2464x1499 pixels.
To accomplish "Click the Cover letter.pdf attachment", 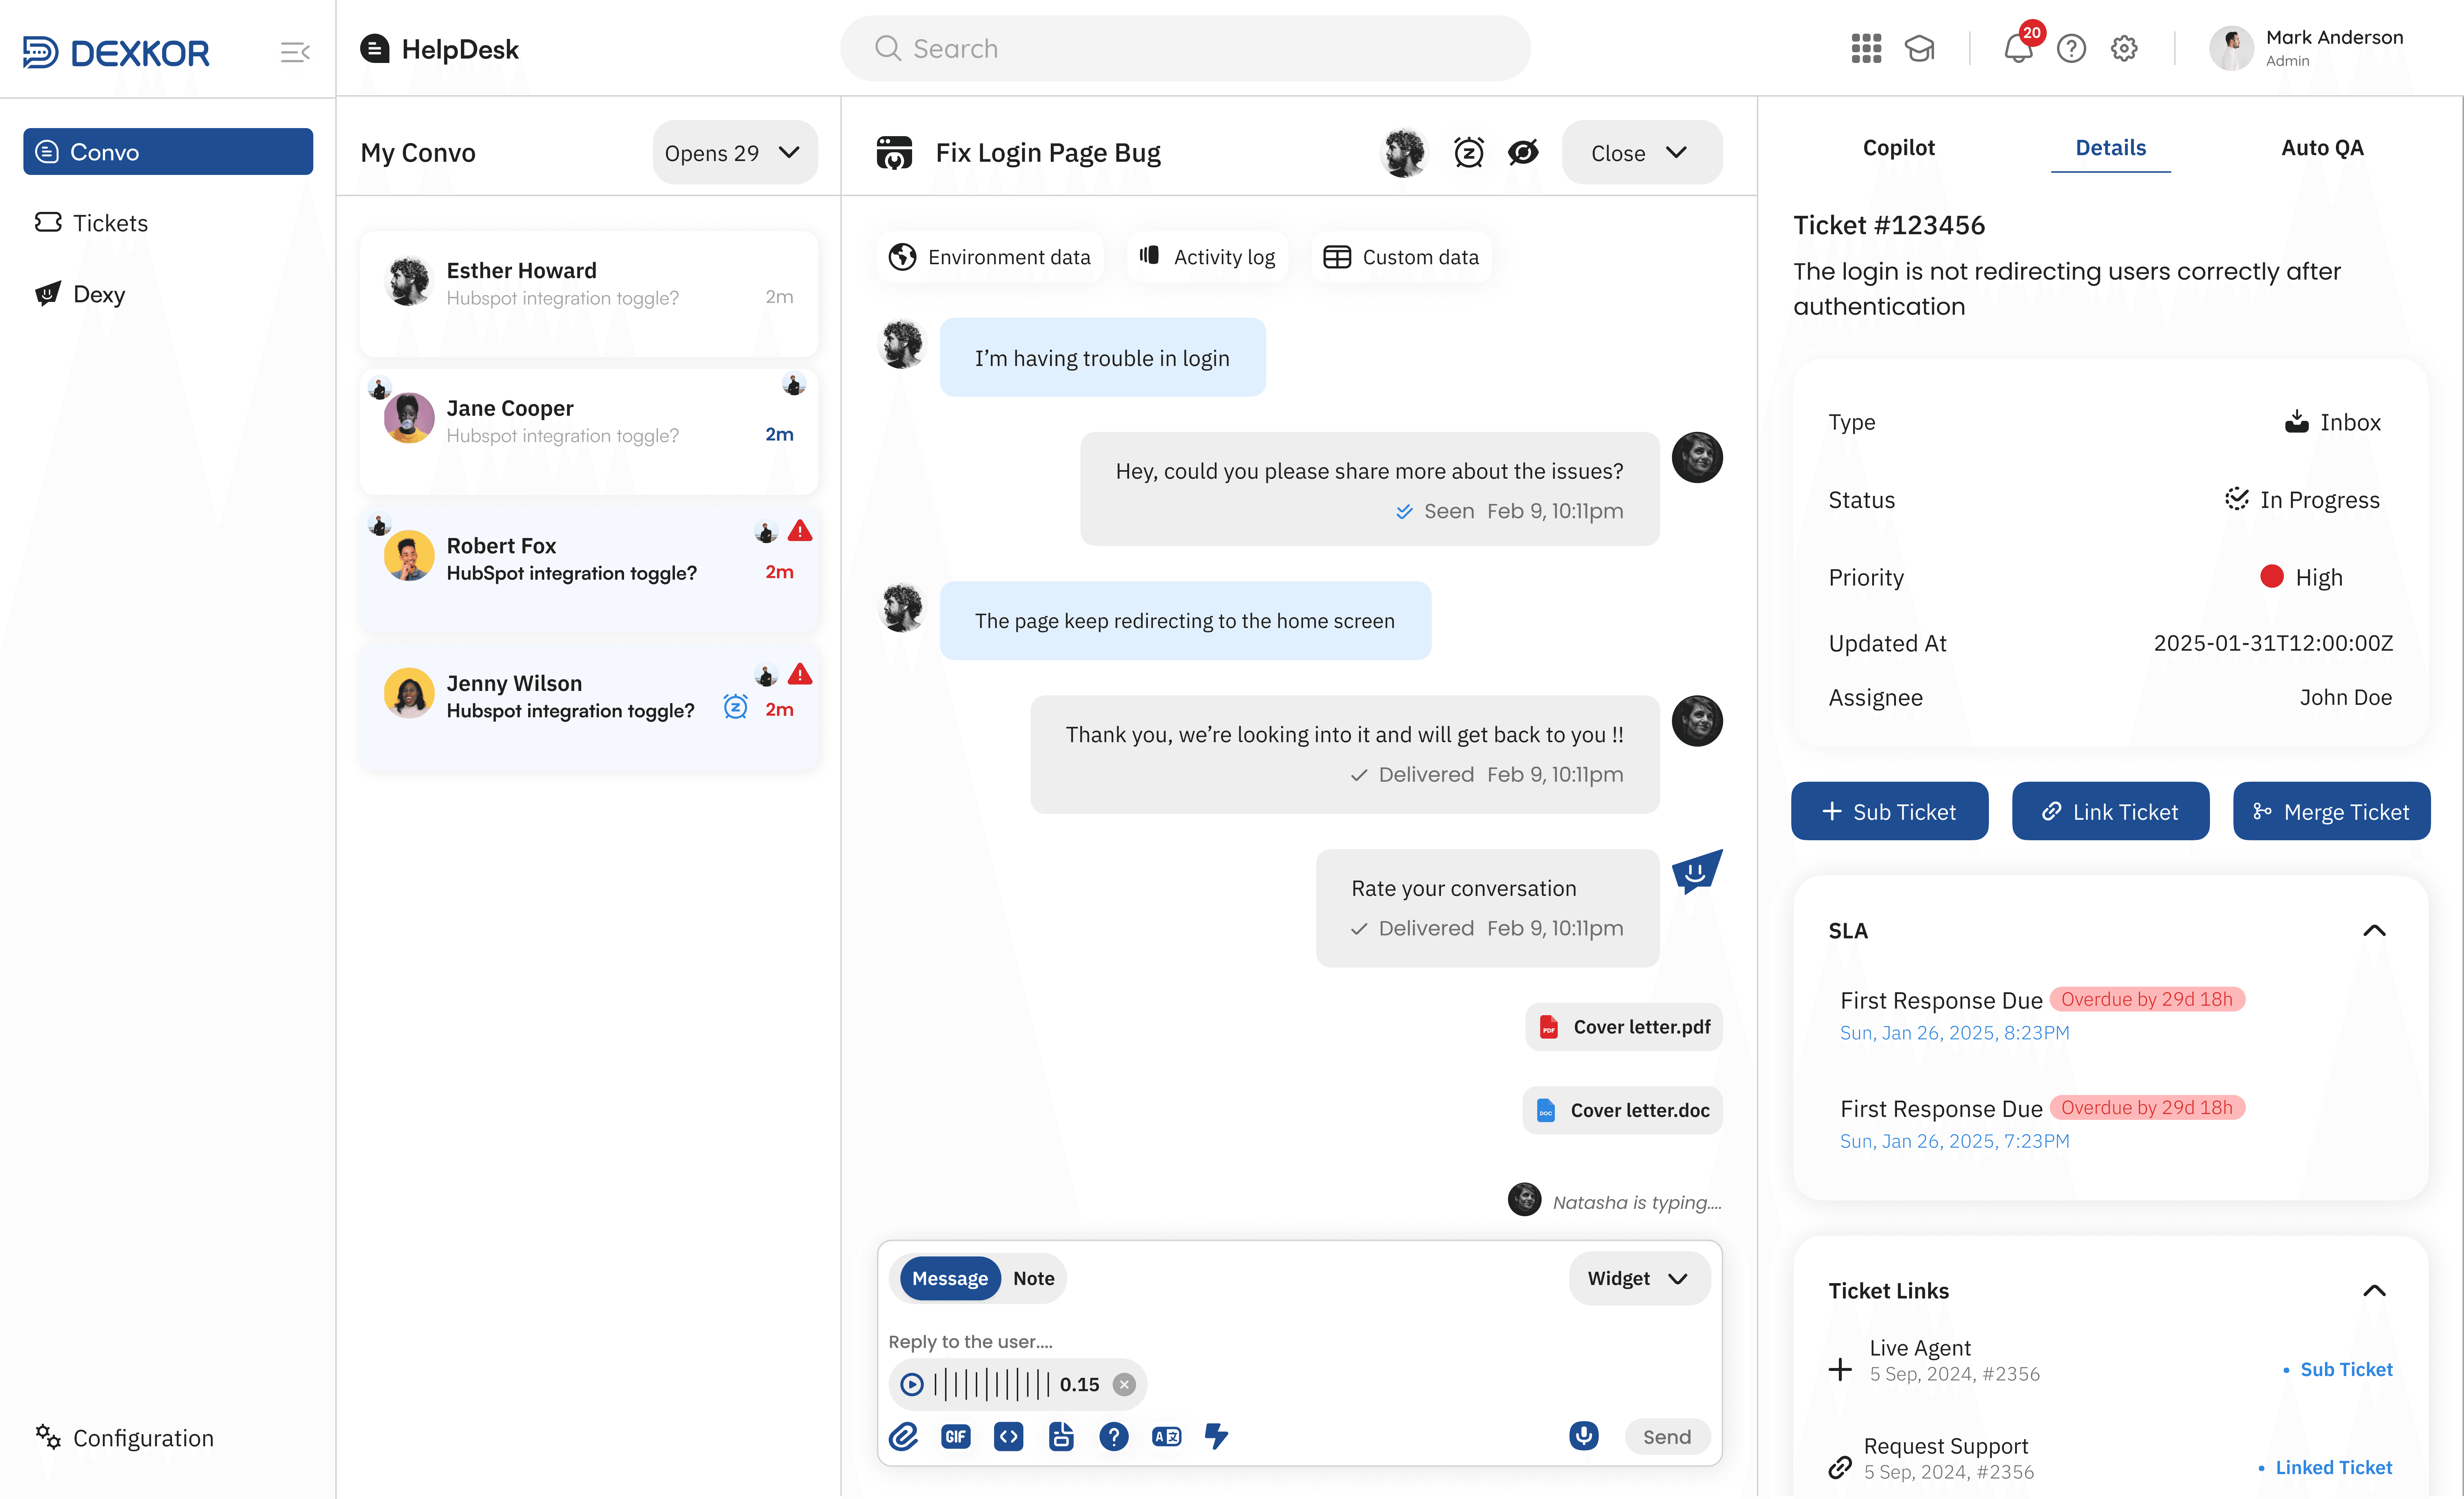I will click(1624, 1027).
